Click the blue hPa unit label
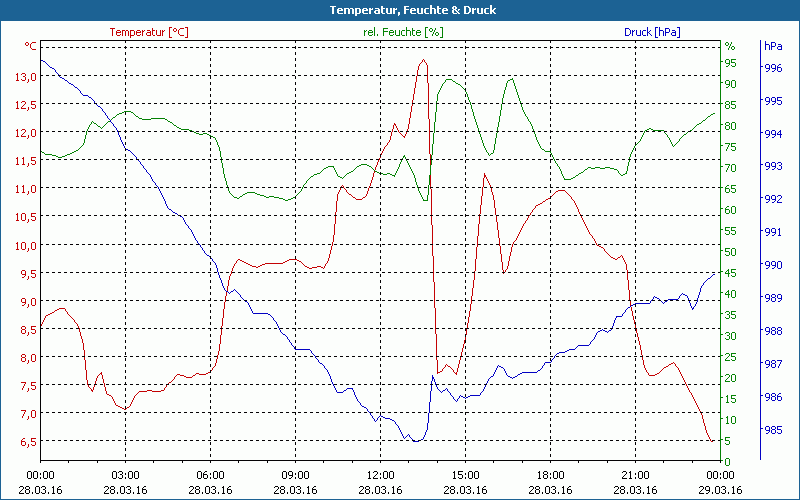Viewport: 800px width, 500px height. point(772,46)
